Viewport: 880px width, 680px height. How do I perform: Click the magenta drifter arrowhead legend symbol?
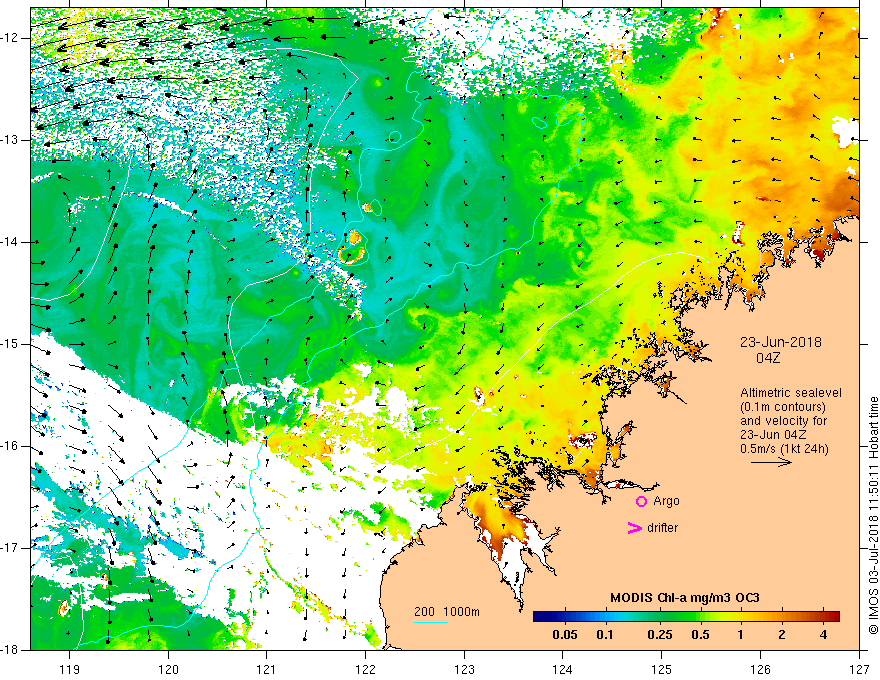(x=635, y=528)
